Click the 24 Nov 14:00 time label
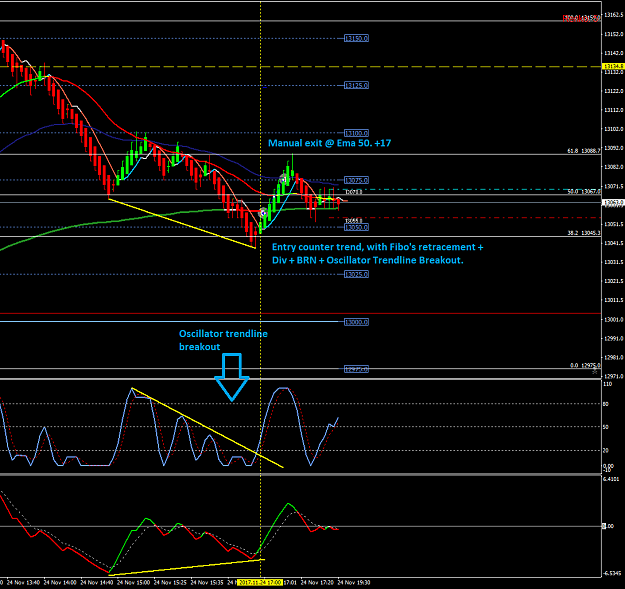The image size is (625, 589). click(60, 583)
